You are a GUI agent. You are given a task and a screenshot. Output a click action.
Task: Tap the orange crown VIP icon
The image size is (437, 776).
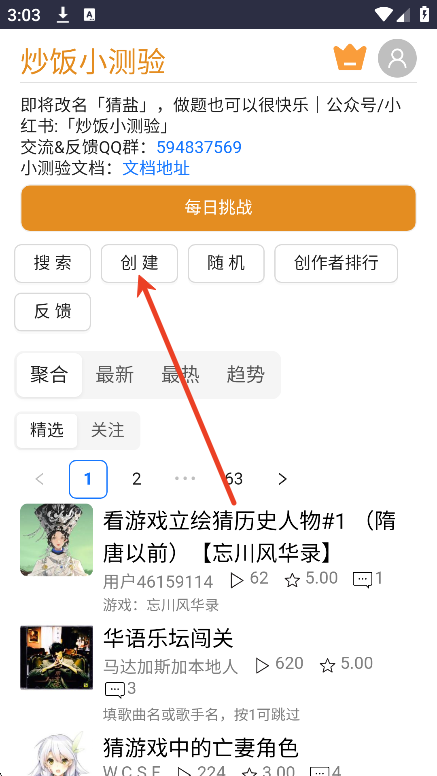pyautogui.click(x=350, y=57)
